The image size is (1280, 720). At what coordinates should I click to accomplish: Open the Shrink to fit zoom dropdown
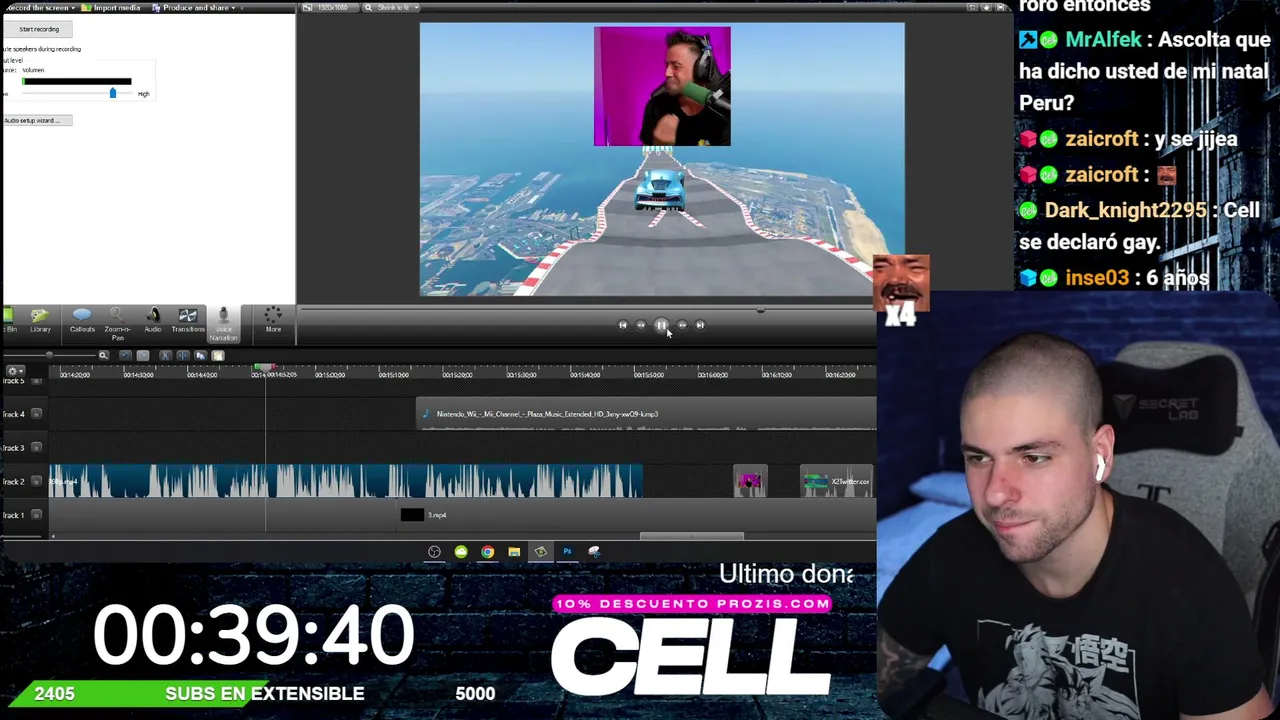(390, 8)
